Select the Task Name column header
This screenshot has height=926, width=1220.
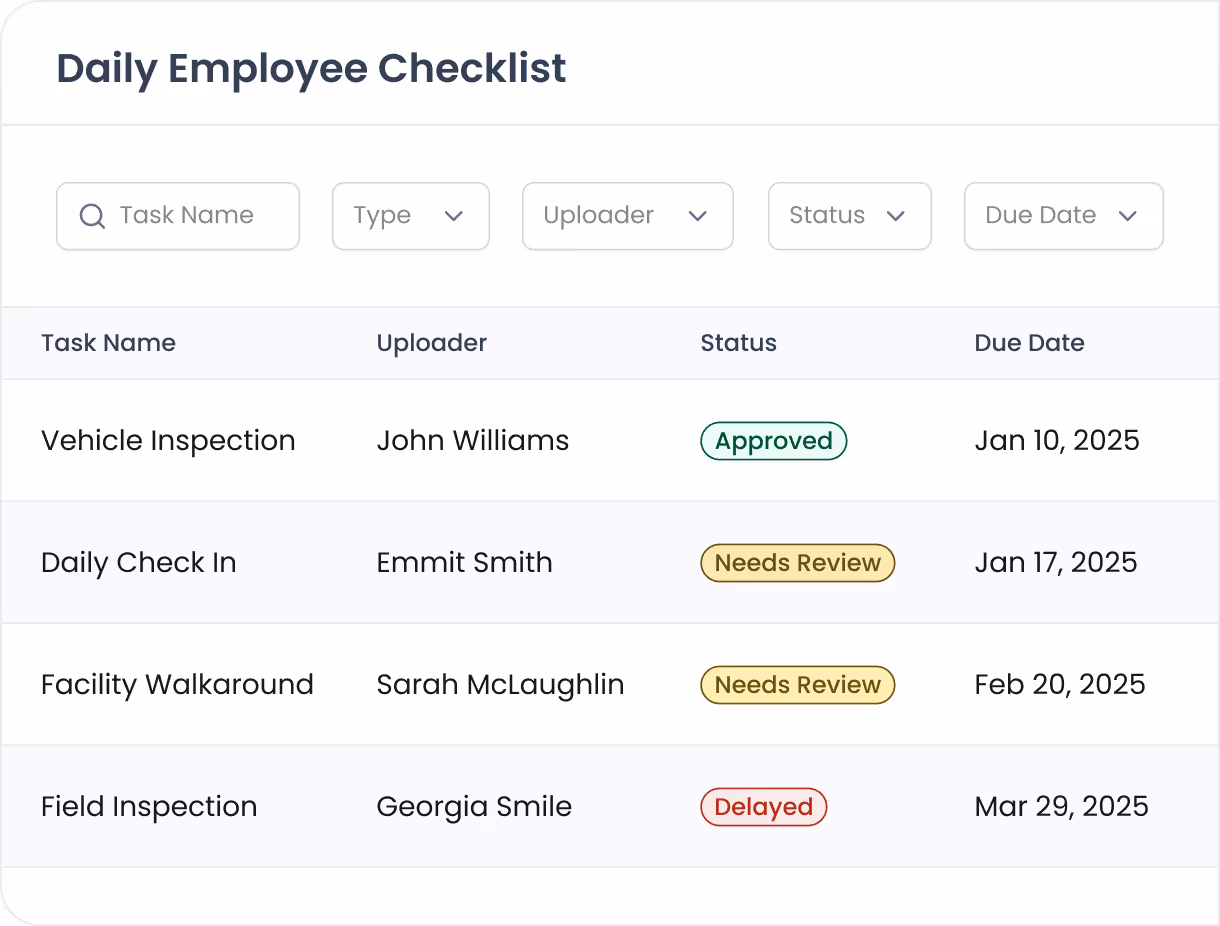[x=108, y=343]
